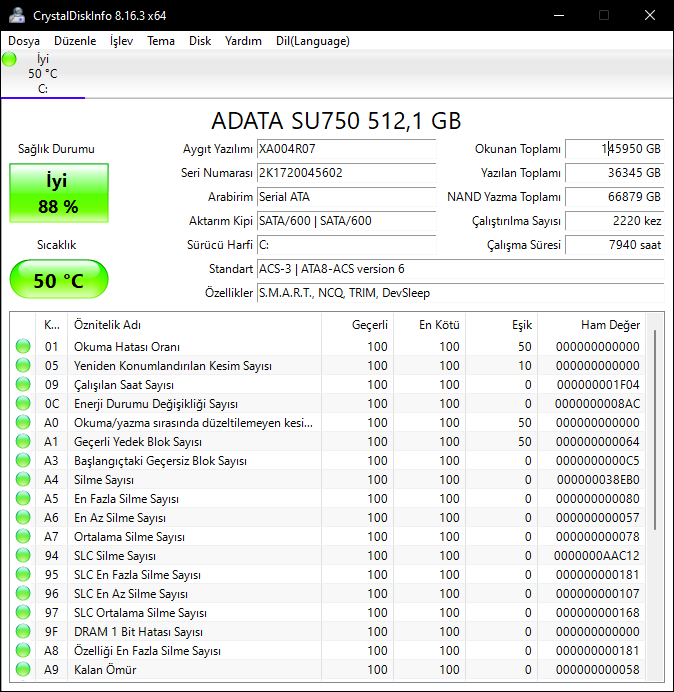Click the attribute list vertical scrollbar
Screen dimensions: 674x692
coord(655,429)
